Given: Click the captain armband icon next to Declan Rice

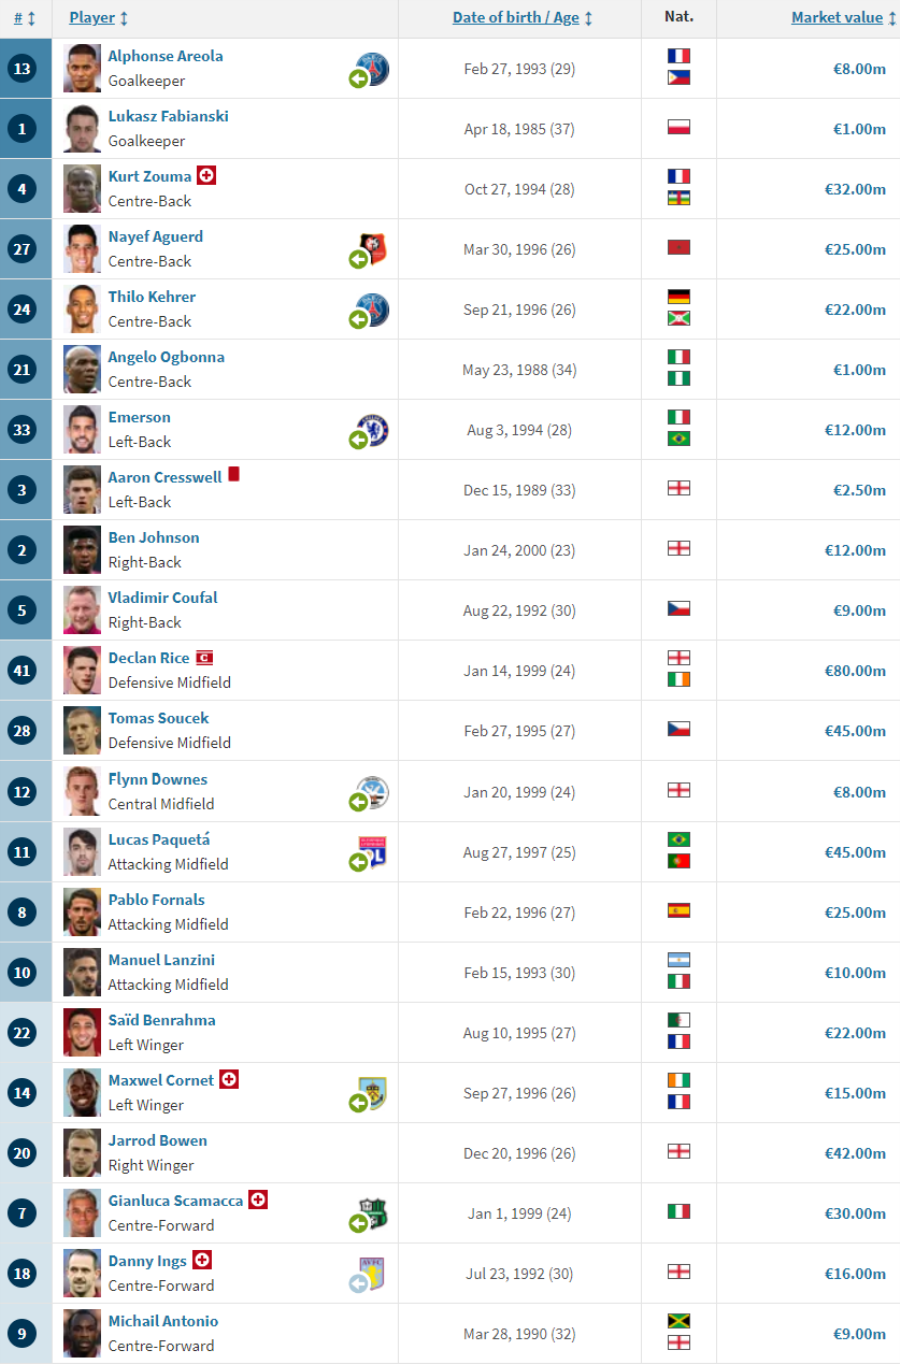Looking at the screenshot, I should [x=204, y=657].
